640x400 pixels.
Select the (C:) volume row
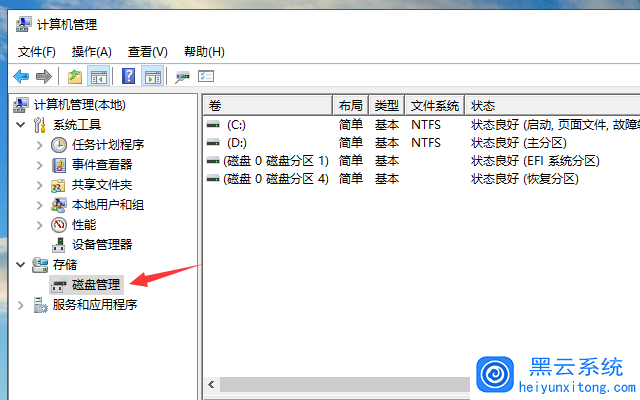pyautogui.click(x=422, y=124)
